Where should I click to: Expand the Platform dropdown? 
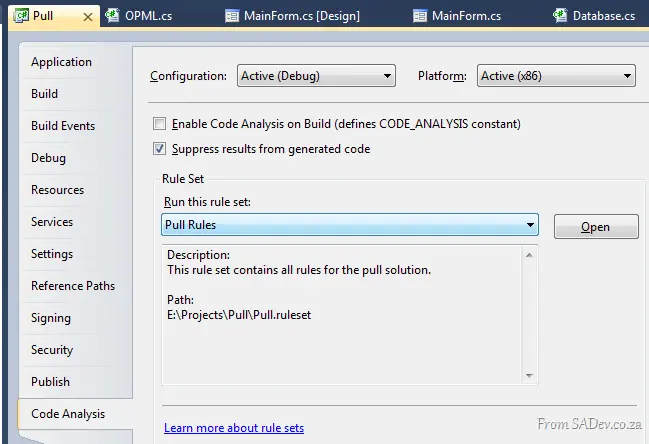(556, 76)
